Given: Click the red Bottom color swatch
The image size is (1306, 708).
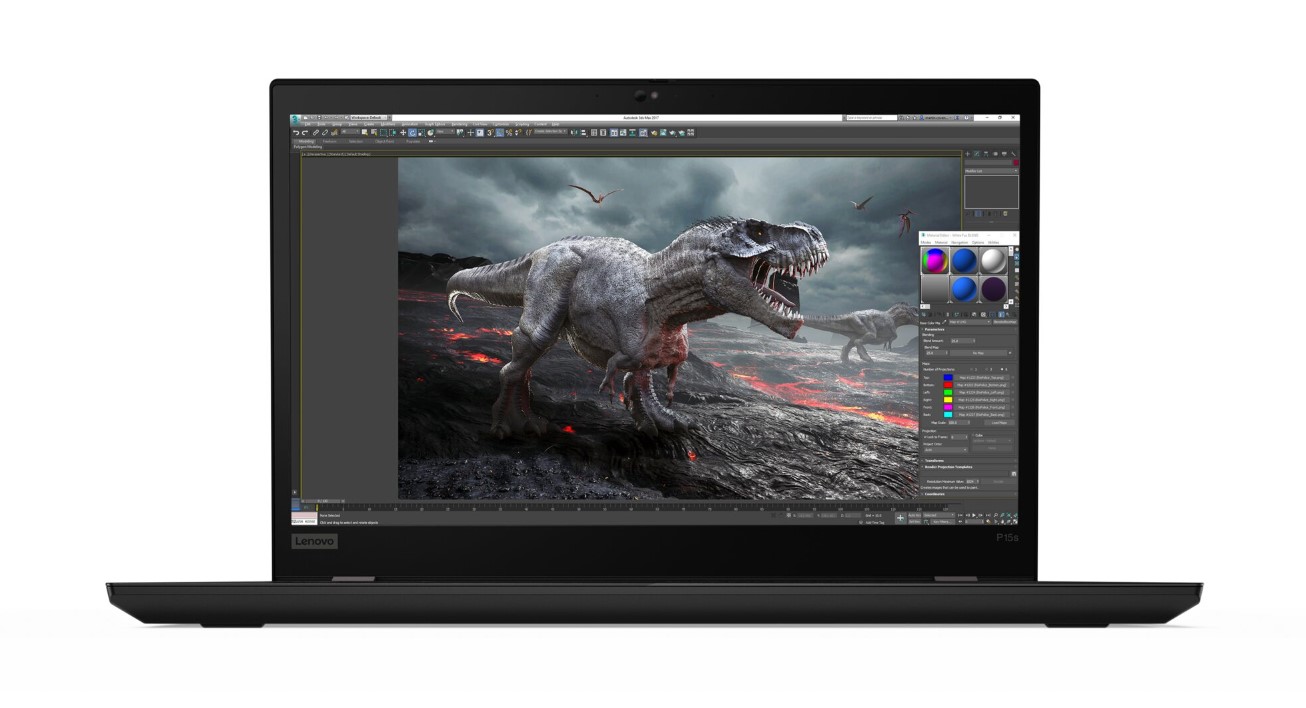Looking at the screenshot, I should click(x=948, y=385).
